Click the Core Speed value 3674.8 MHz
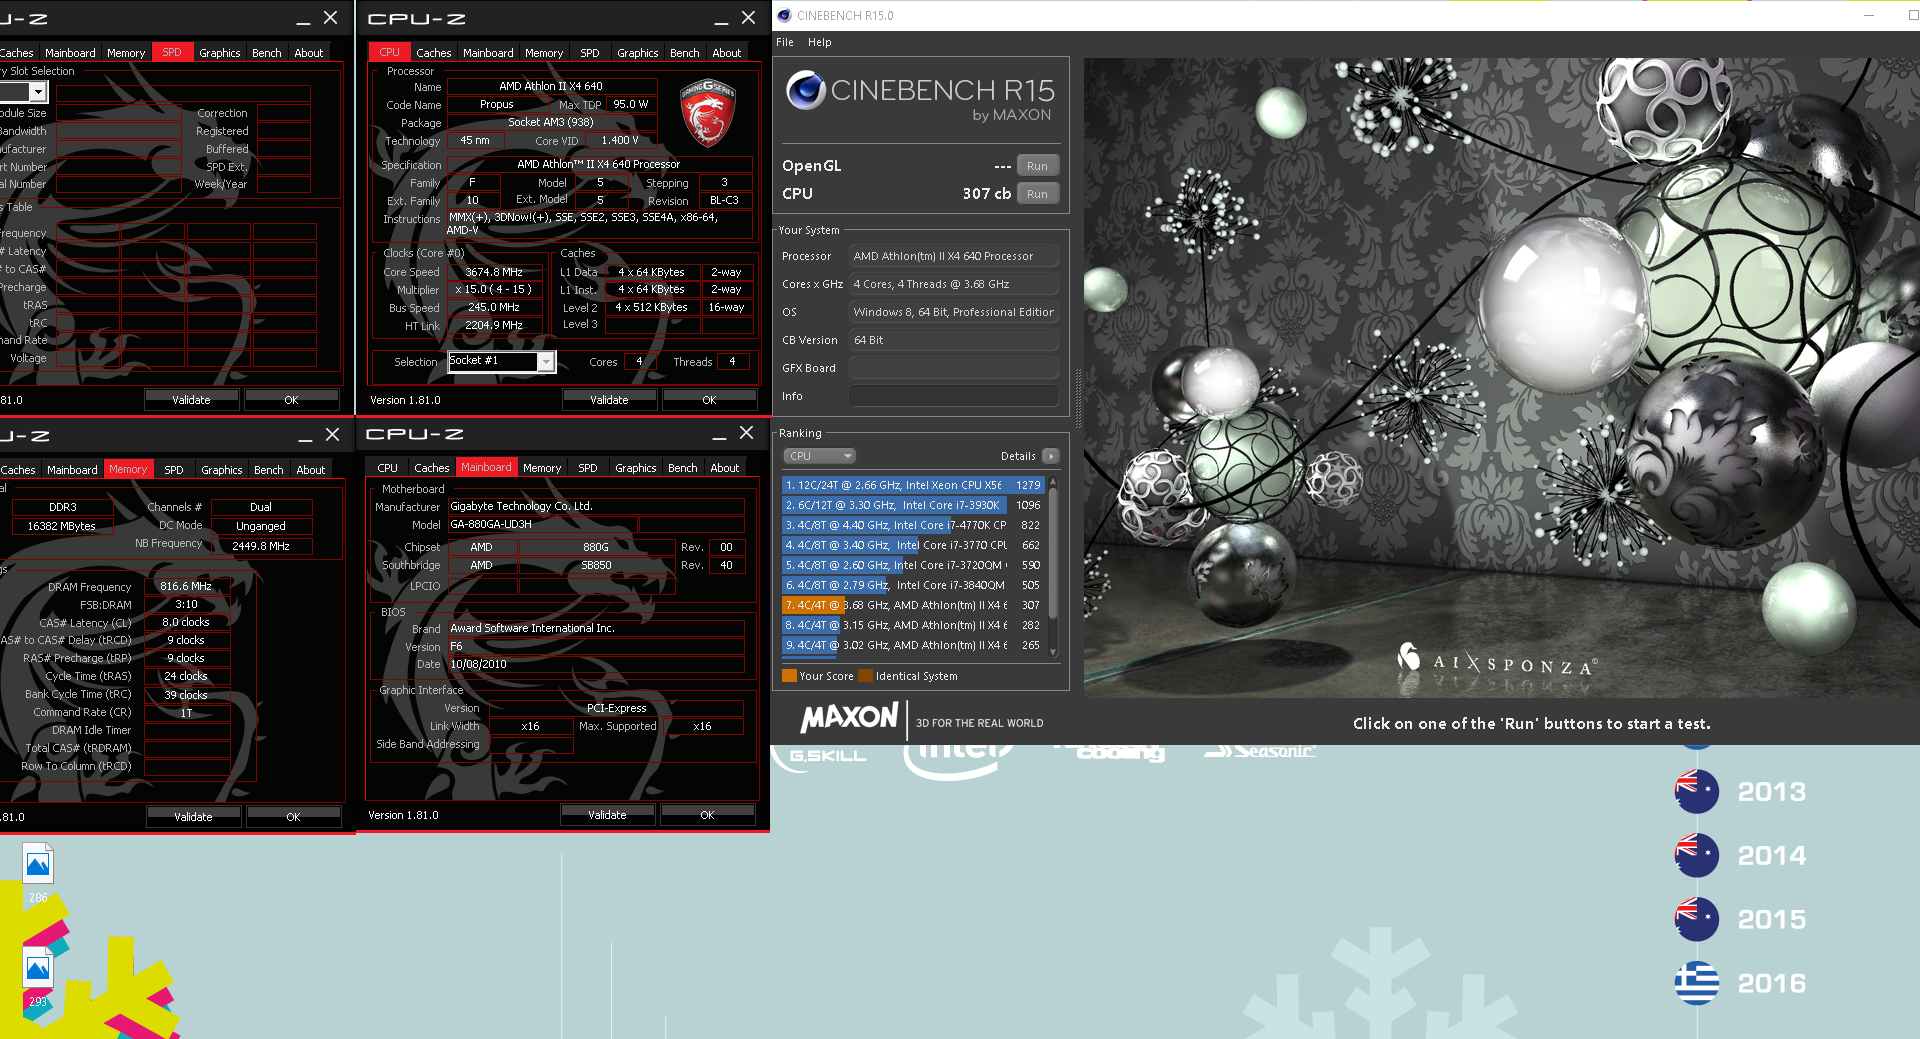Image resolution: width=1920 pixels, height=1039 pixels. pos(494,272)
